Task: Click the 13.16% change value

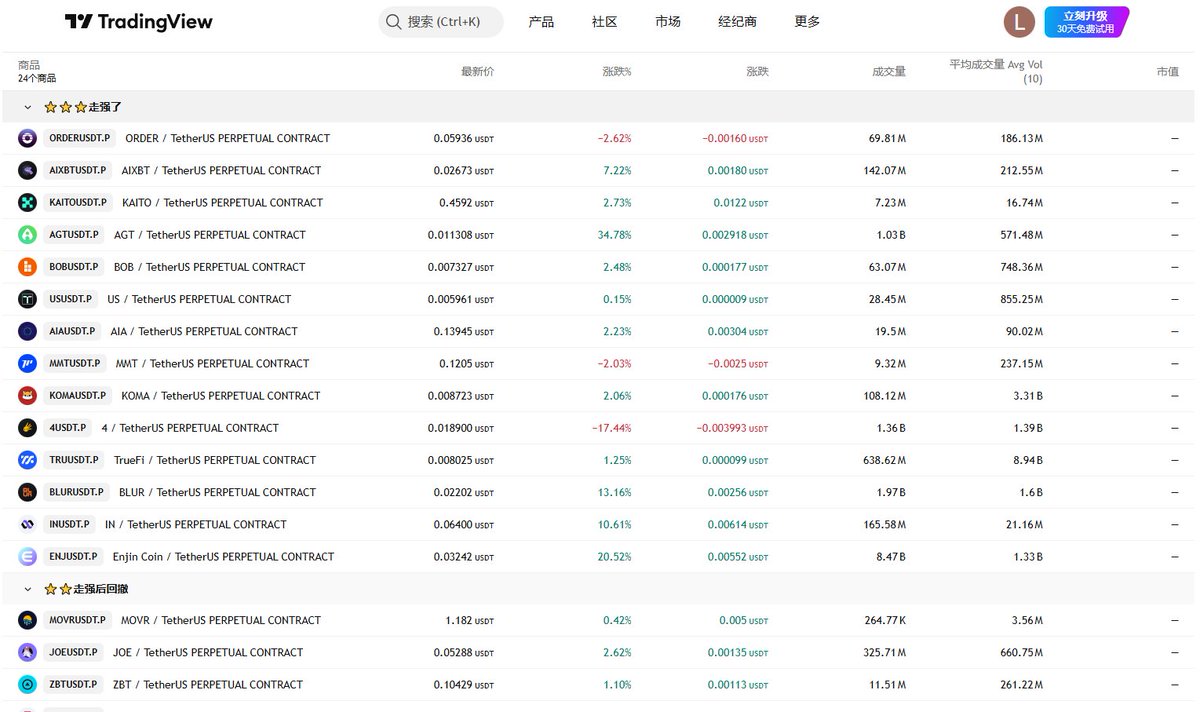Action: click(x=615, y=492)
